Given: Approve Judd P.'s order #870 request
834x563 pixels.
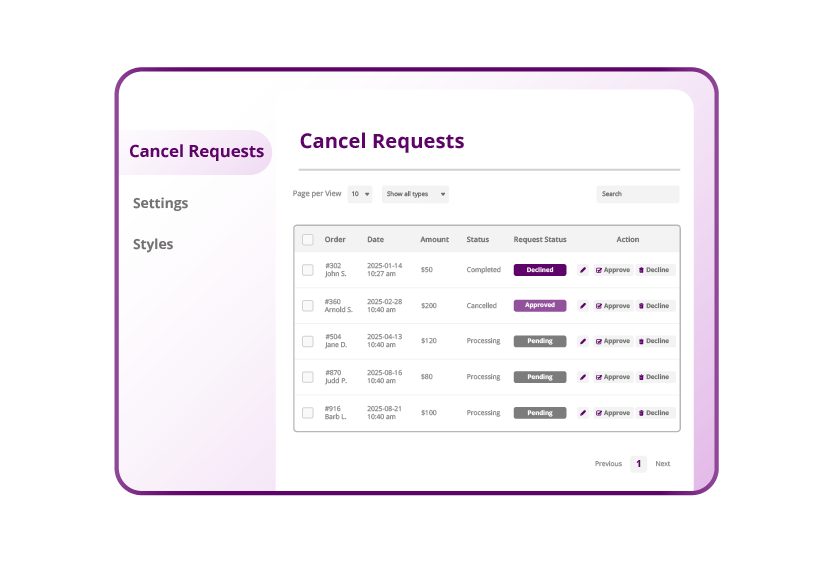Looking at the screenshot, I should coord(613,377).
